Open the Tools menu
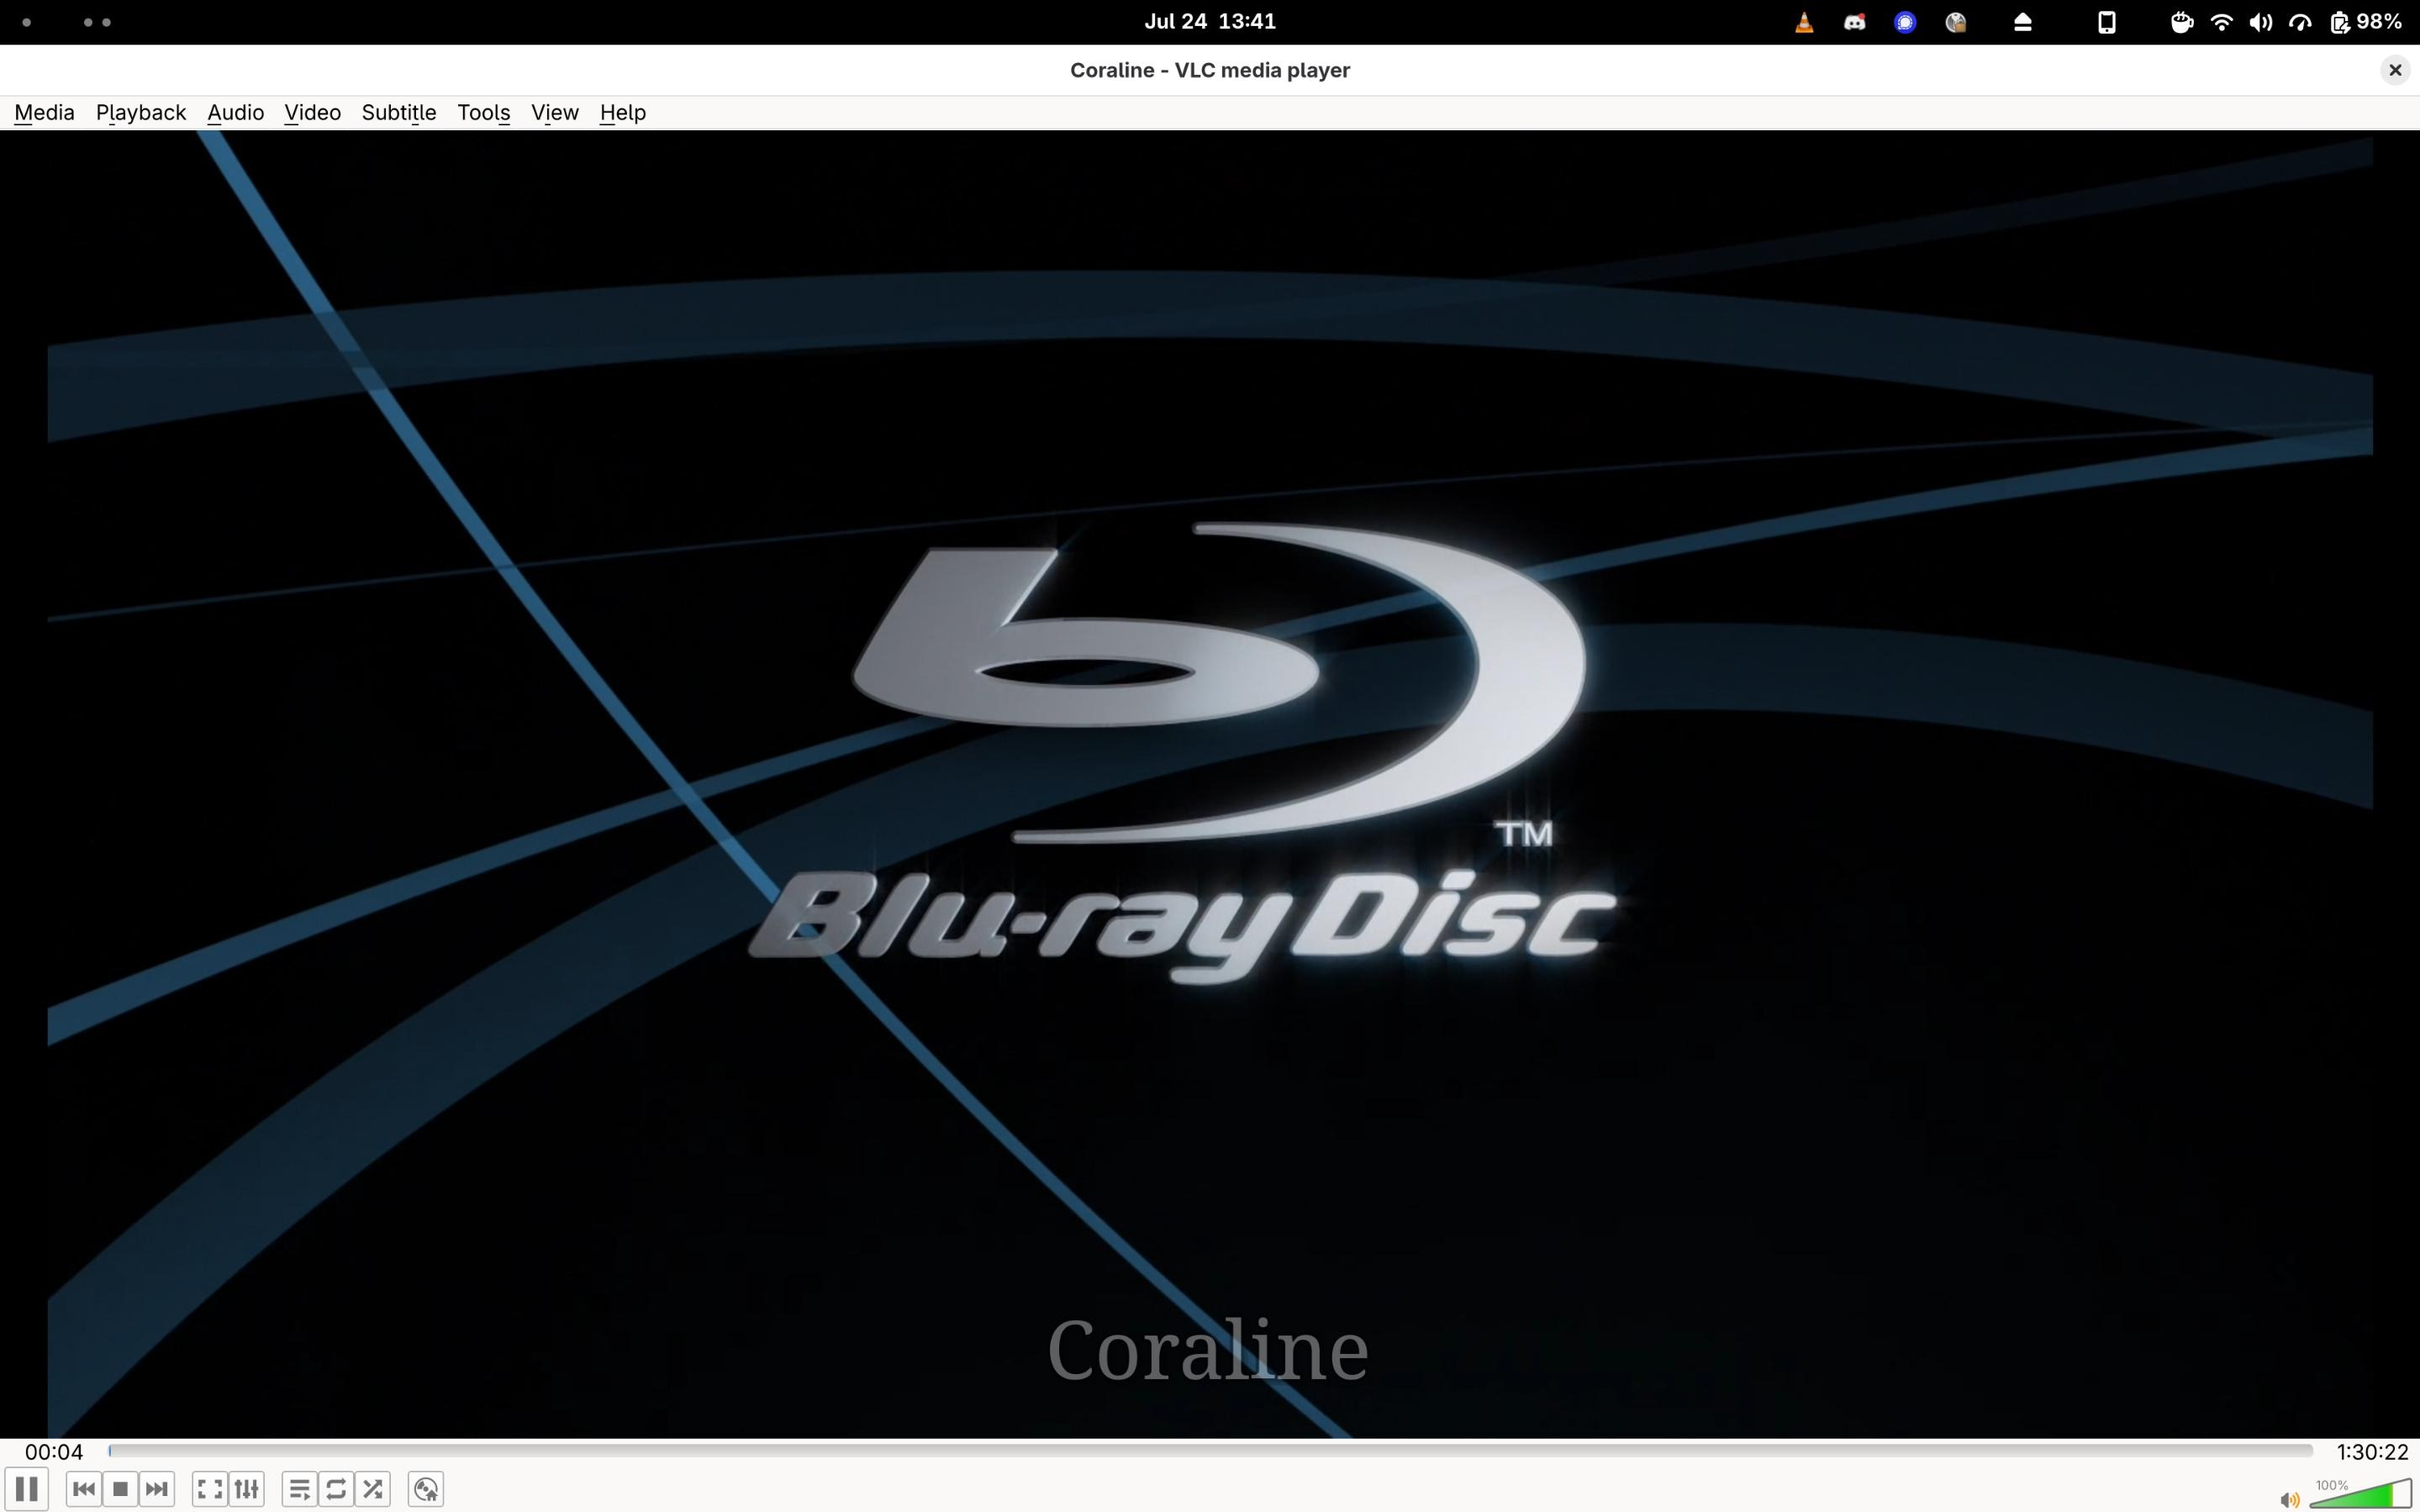This screenshot has height=1512, width=2420. (484, 112)
